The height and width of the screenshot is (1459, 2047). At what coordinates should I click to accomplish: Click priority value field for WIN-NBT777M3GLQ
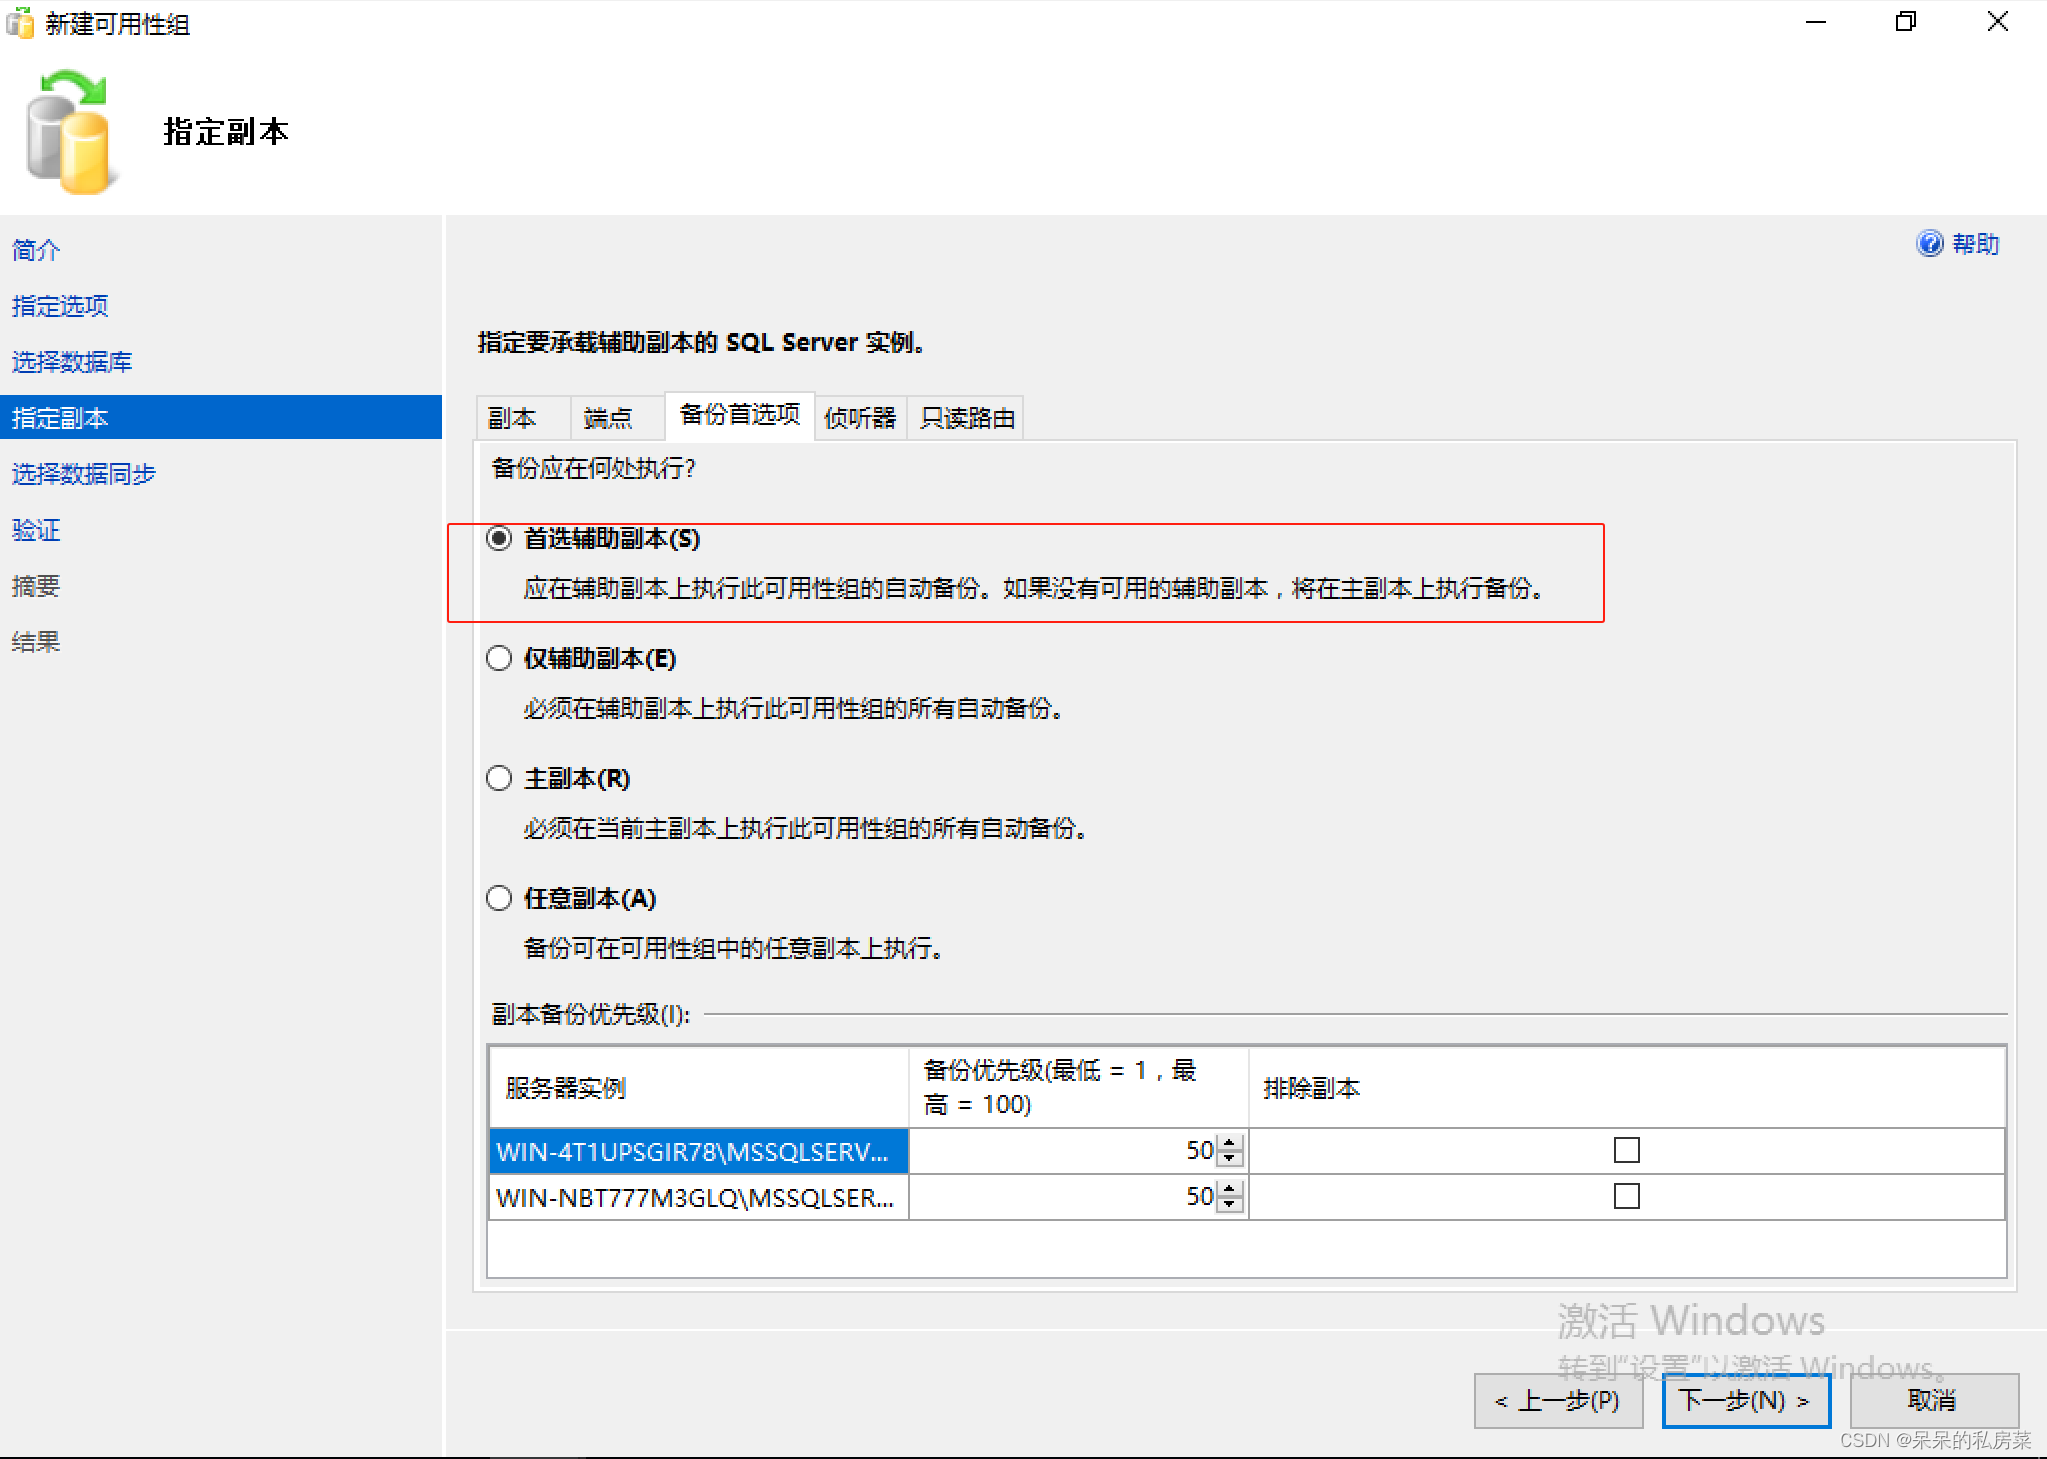1065,1197
